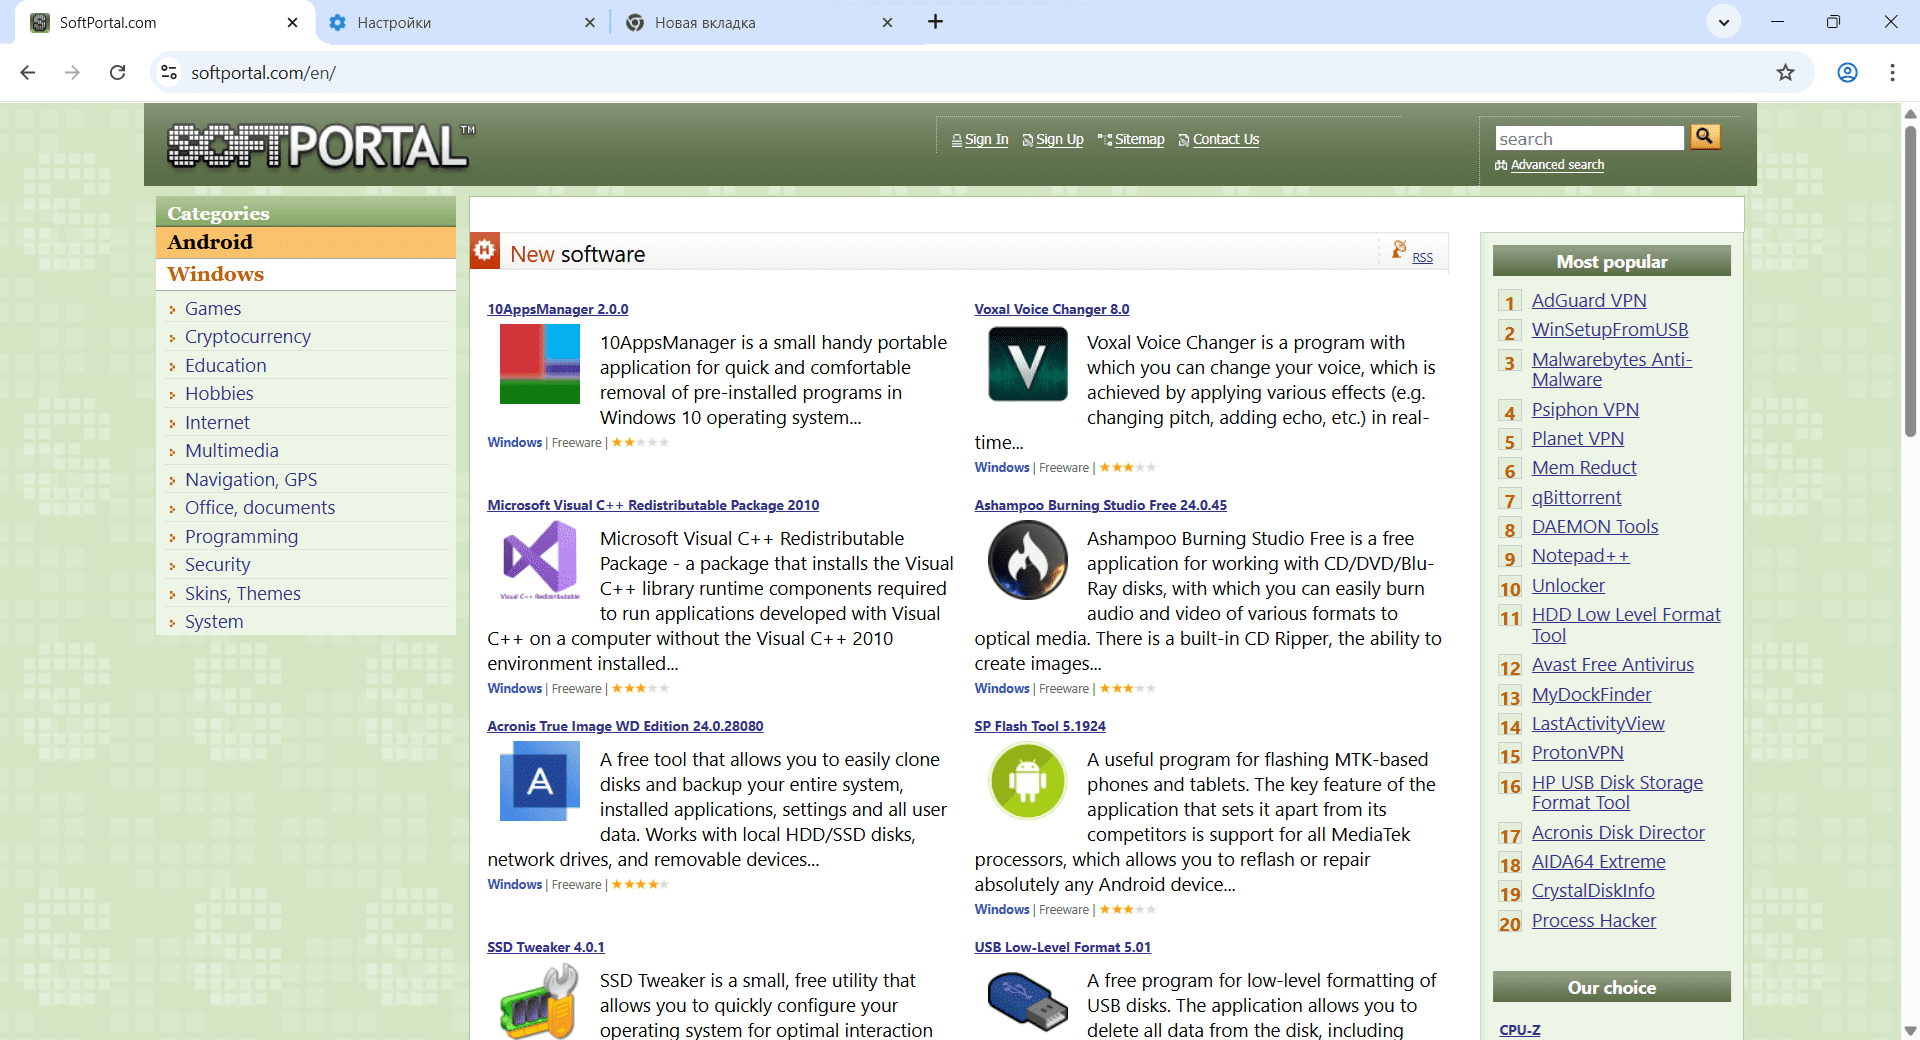Open the Multimedia category

[232, 451]
